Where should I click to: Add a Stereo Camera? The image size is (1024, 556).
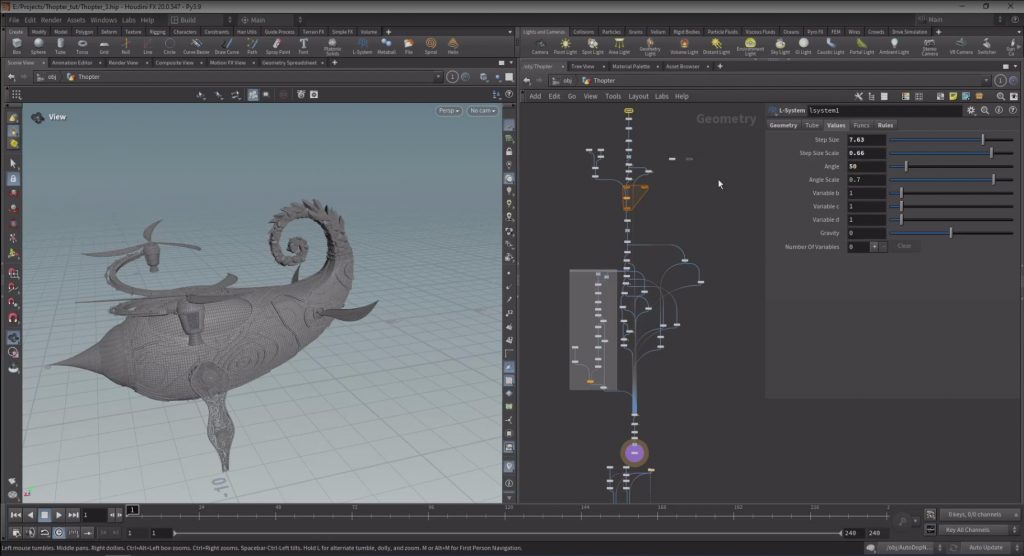click(929, 47)
